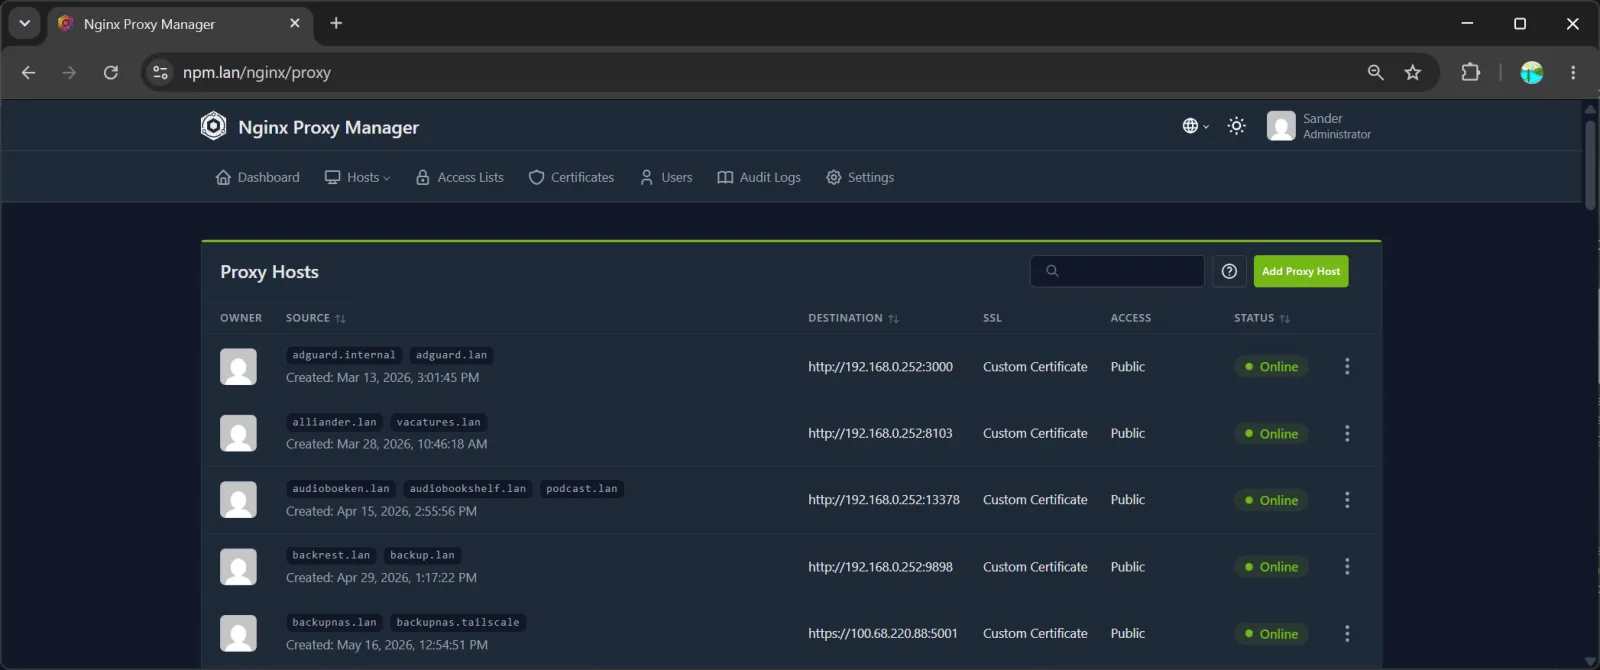This screenshot has width=1600, height=670.
Task: Open browser extensions puzzle icon
Action: (1470, 72)
